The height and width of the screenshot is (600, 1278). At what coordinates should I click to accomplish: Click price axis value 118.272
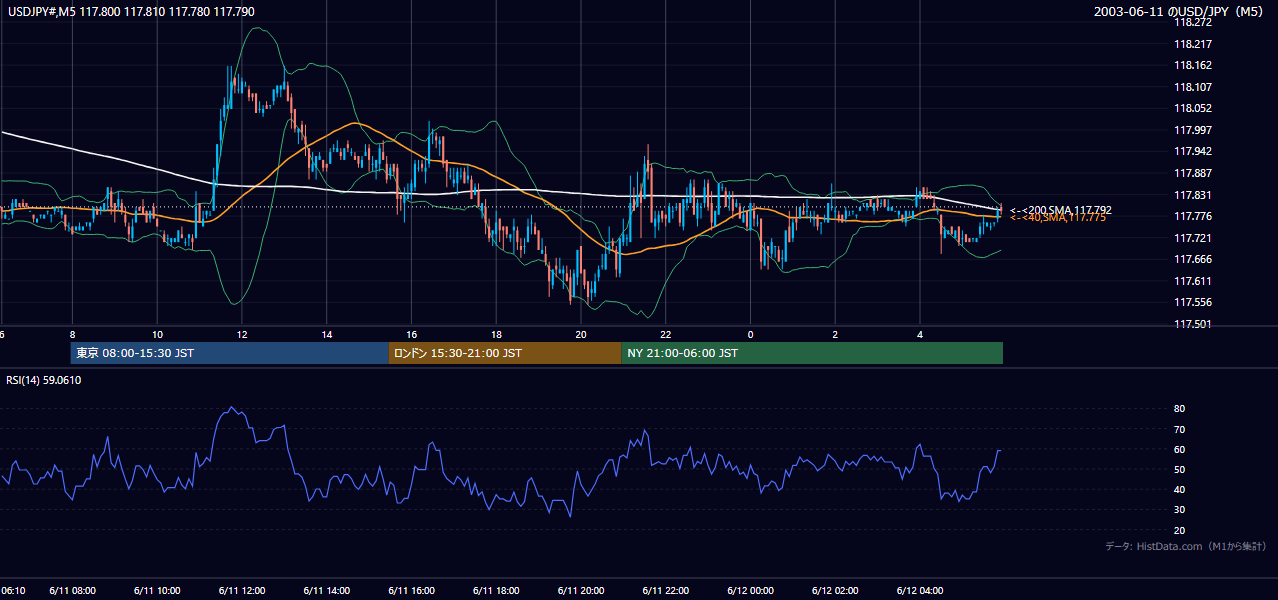(x=1191, y=22)
